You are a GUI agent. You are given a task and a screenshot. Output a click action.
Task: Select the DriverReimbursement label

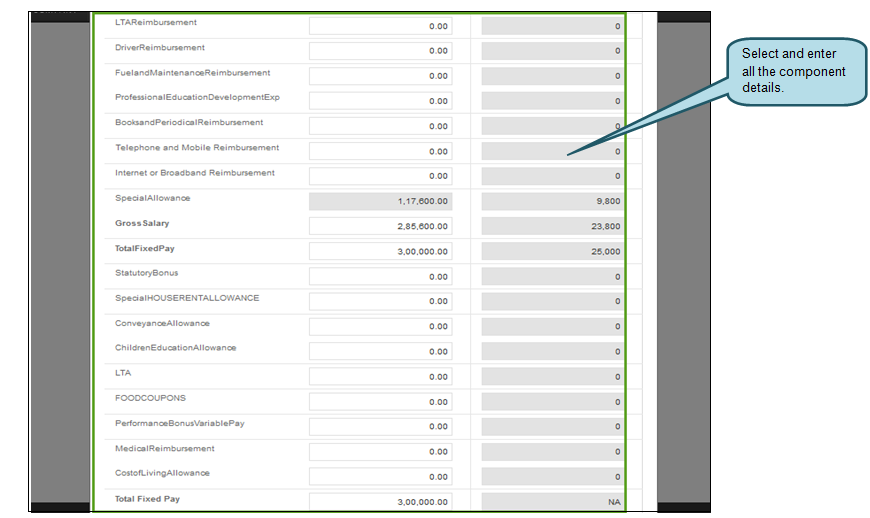[x=160, y=48]
